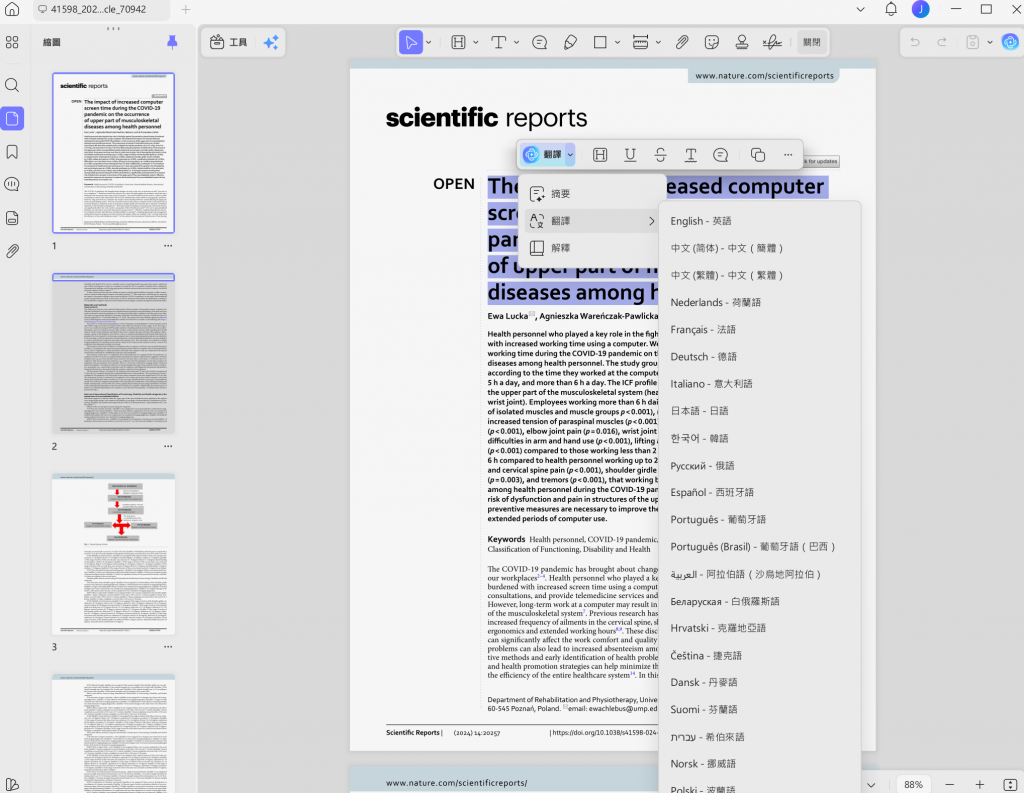Expand the 翻譯 dropdown arrow in floating toolbar
This screenshot has height=793, width=1024.
point(570,155)
